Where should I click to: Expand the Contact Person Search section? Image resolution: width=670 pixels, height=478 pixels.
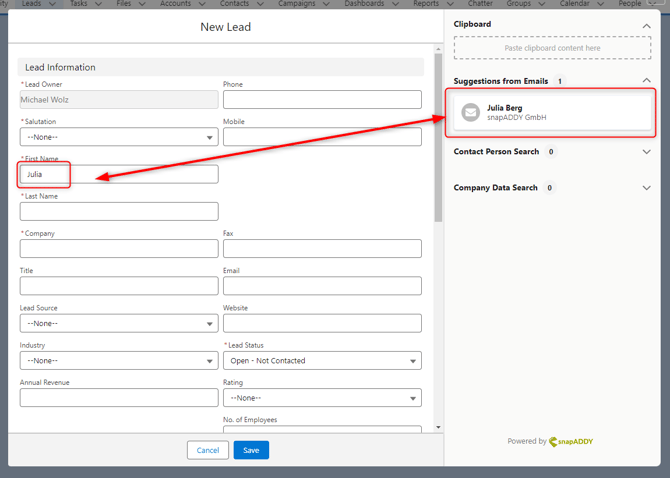646,152
